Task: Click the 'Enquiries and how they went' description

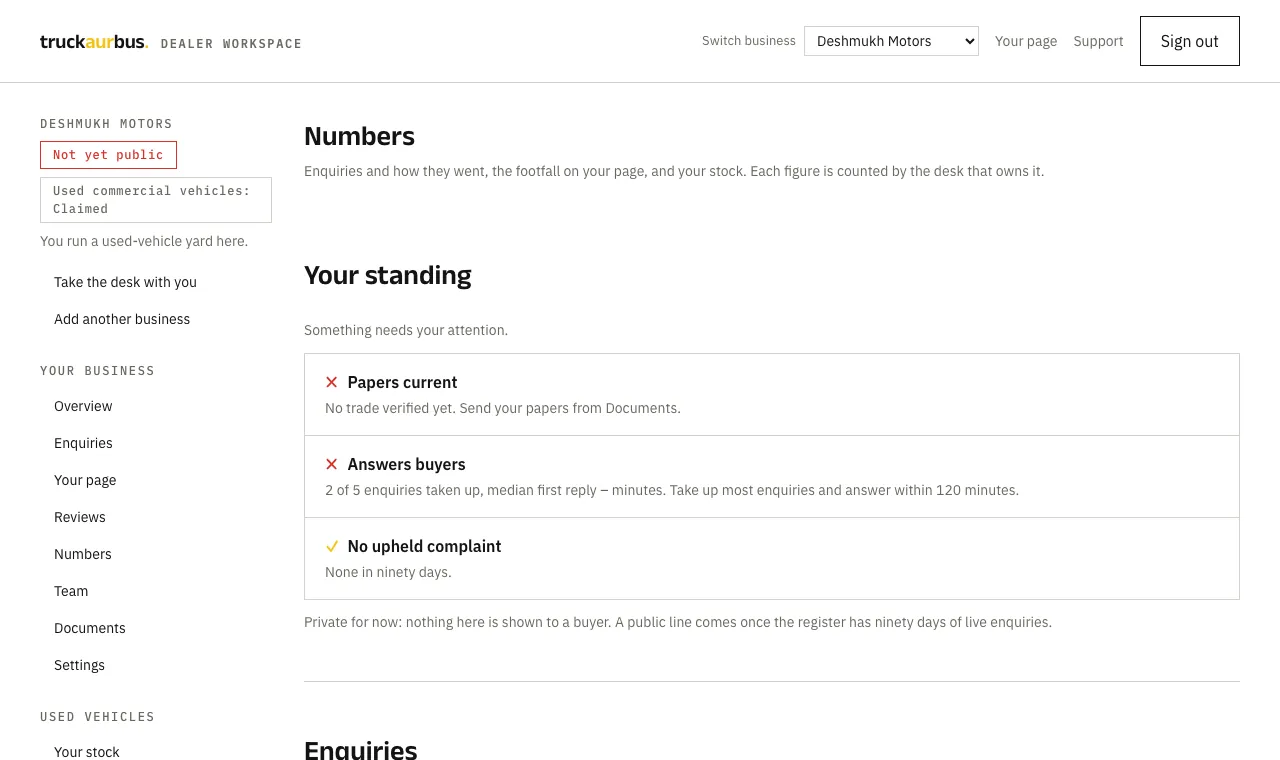Action: 674,171
